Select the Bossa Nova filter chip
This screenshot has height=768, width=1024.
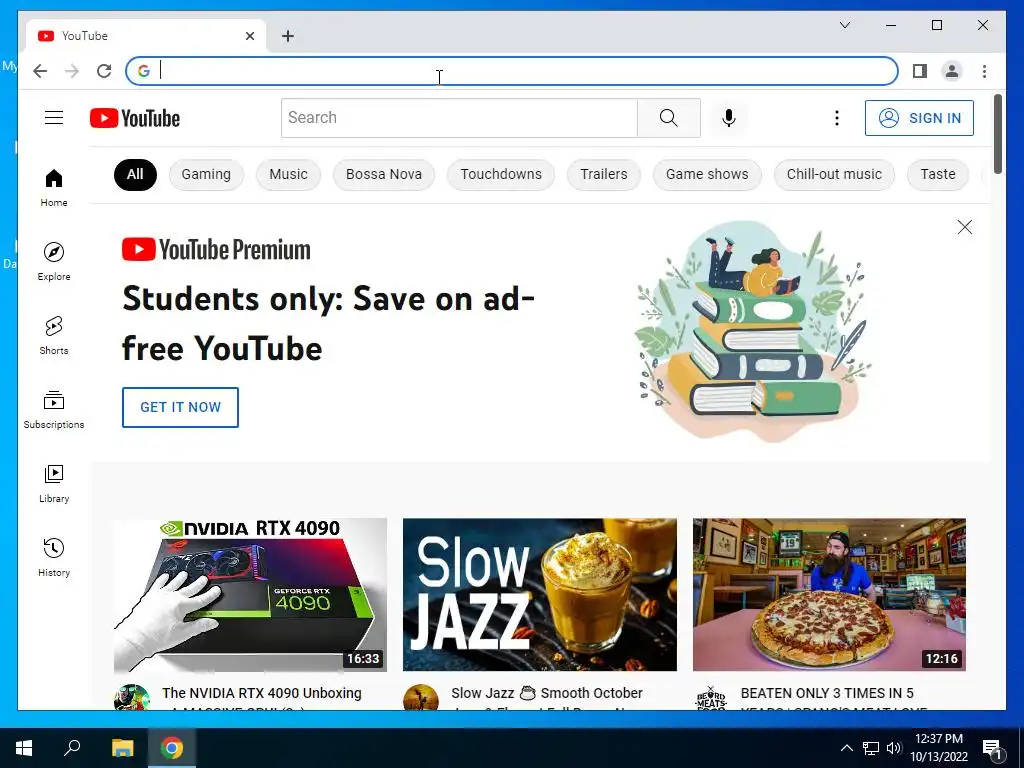coord(383,174)
